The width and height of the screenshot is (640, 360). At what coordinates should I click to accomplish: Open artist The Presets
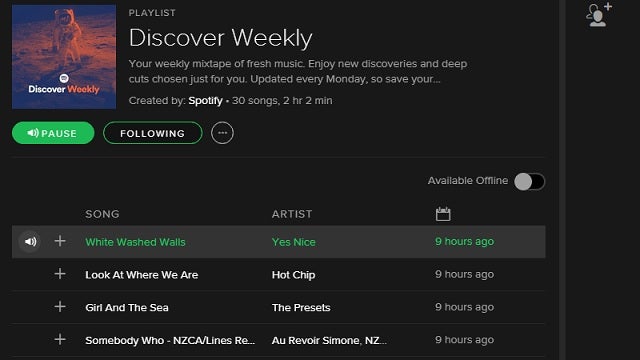click(301, 307)
